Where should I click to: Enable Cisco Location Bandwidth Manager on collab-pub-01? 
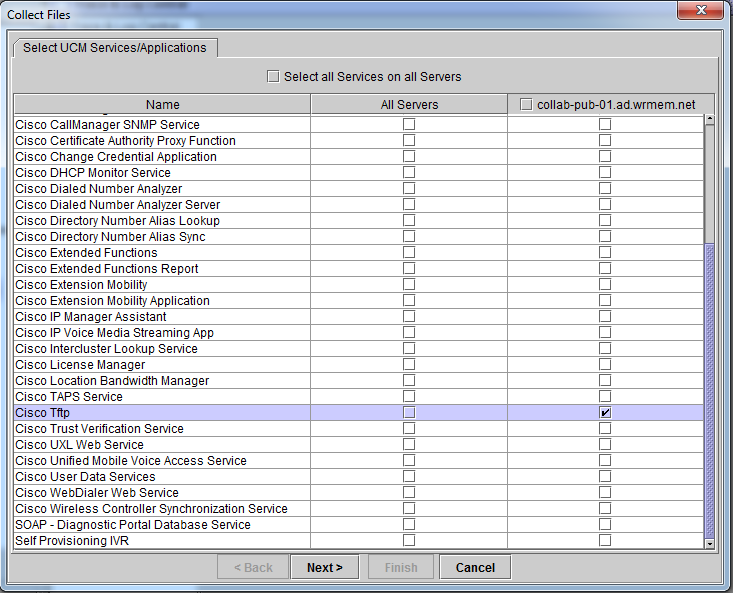605,380
